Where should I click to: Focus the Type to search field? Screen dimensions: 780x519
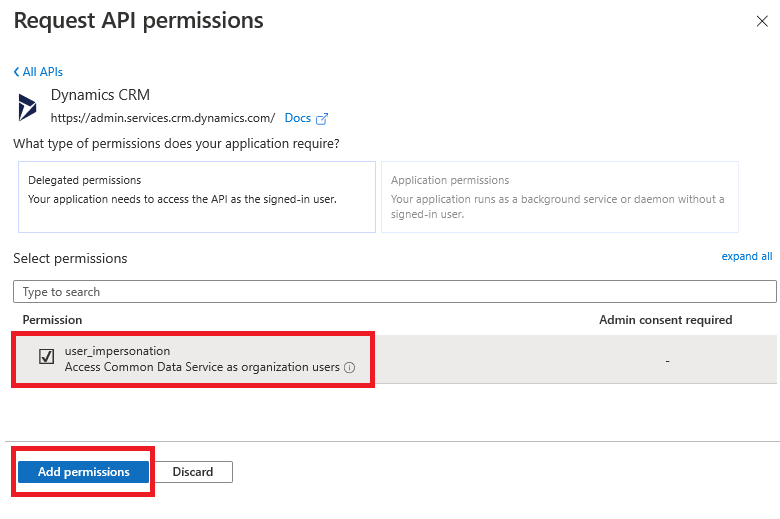(x=394, y=292)
